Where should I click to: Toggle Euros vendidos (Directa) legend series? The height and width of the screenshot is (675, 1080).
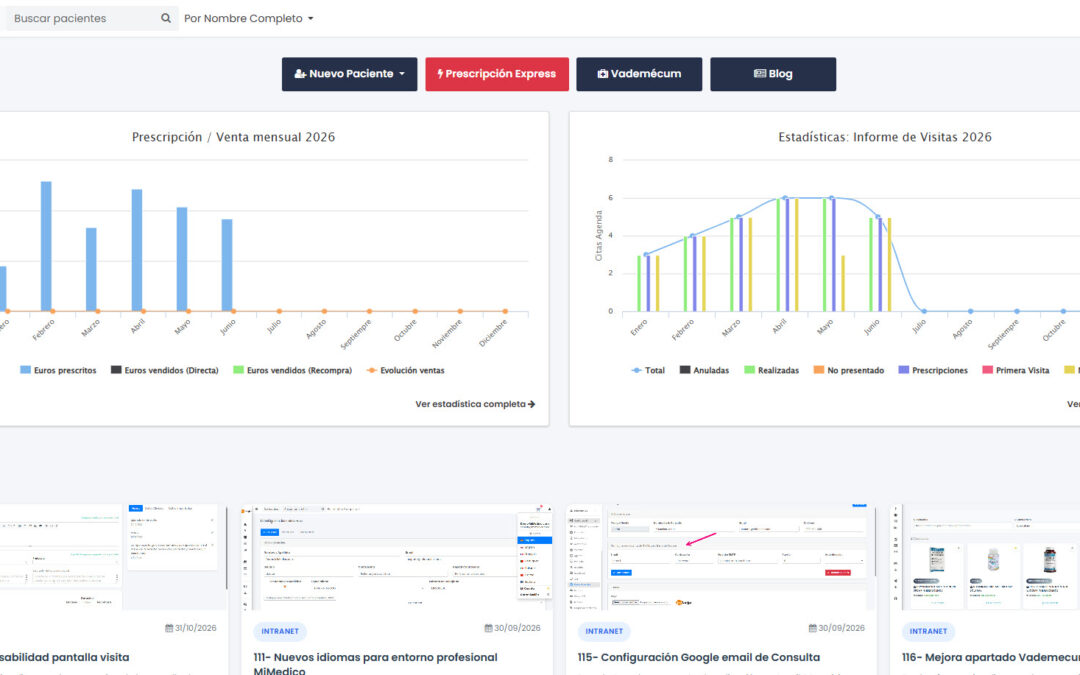click(x=165, y=370)
